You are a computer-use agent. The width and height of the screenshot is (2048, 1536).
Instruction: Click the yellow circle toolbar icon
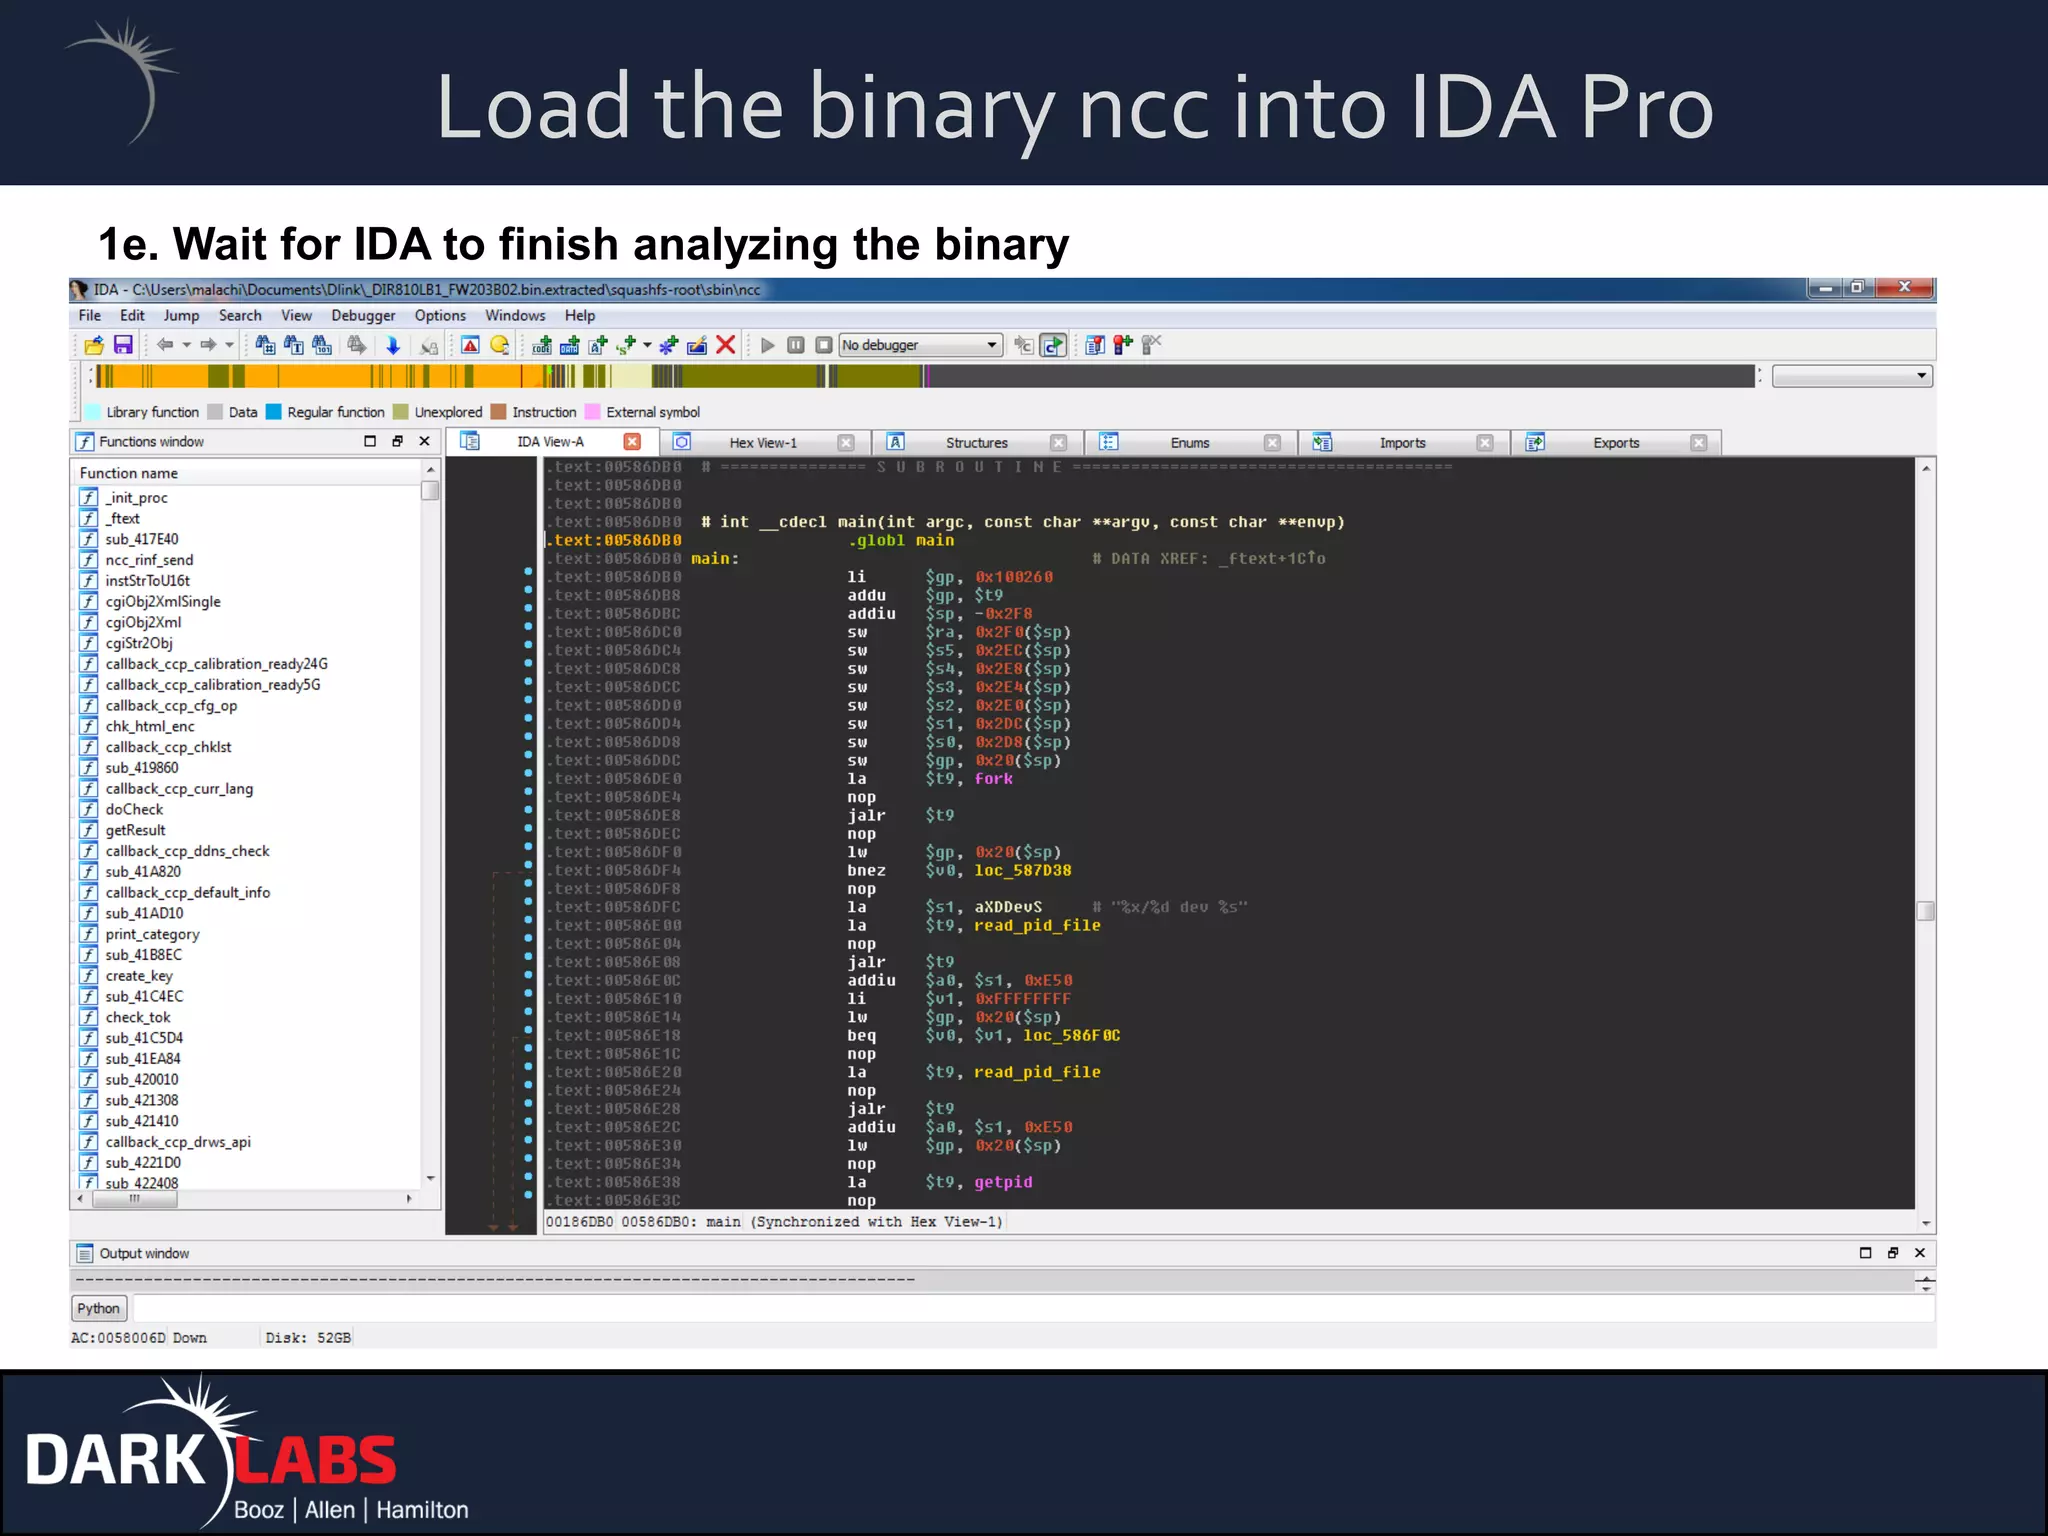click(499, 345)
